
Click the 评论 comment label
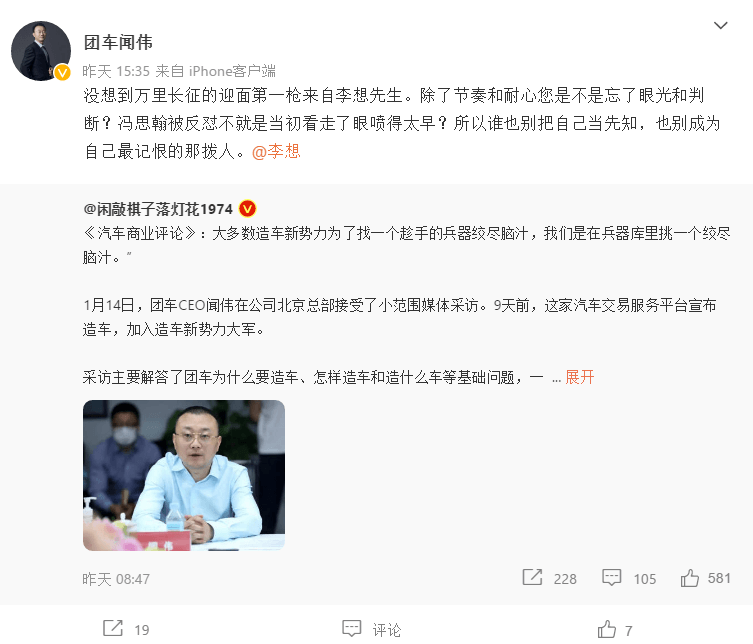pos(387,630)
